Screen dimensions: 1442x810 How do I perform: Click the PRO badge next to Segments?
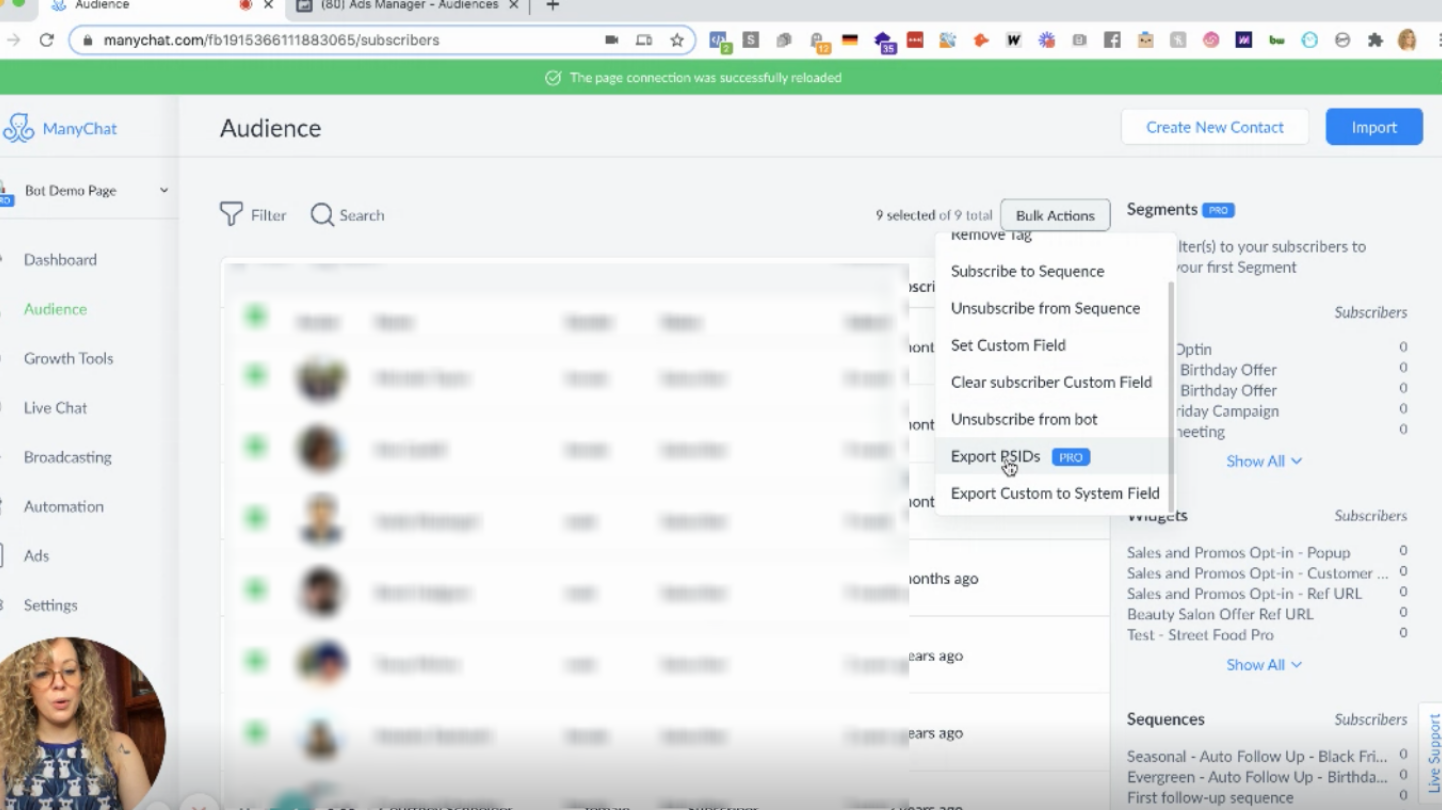[1218, 210]
